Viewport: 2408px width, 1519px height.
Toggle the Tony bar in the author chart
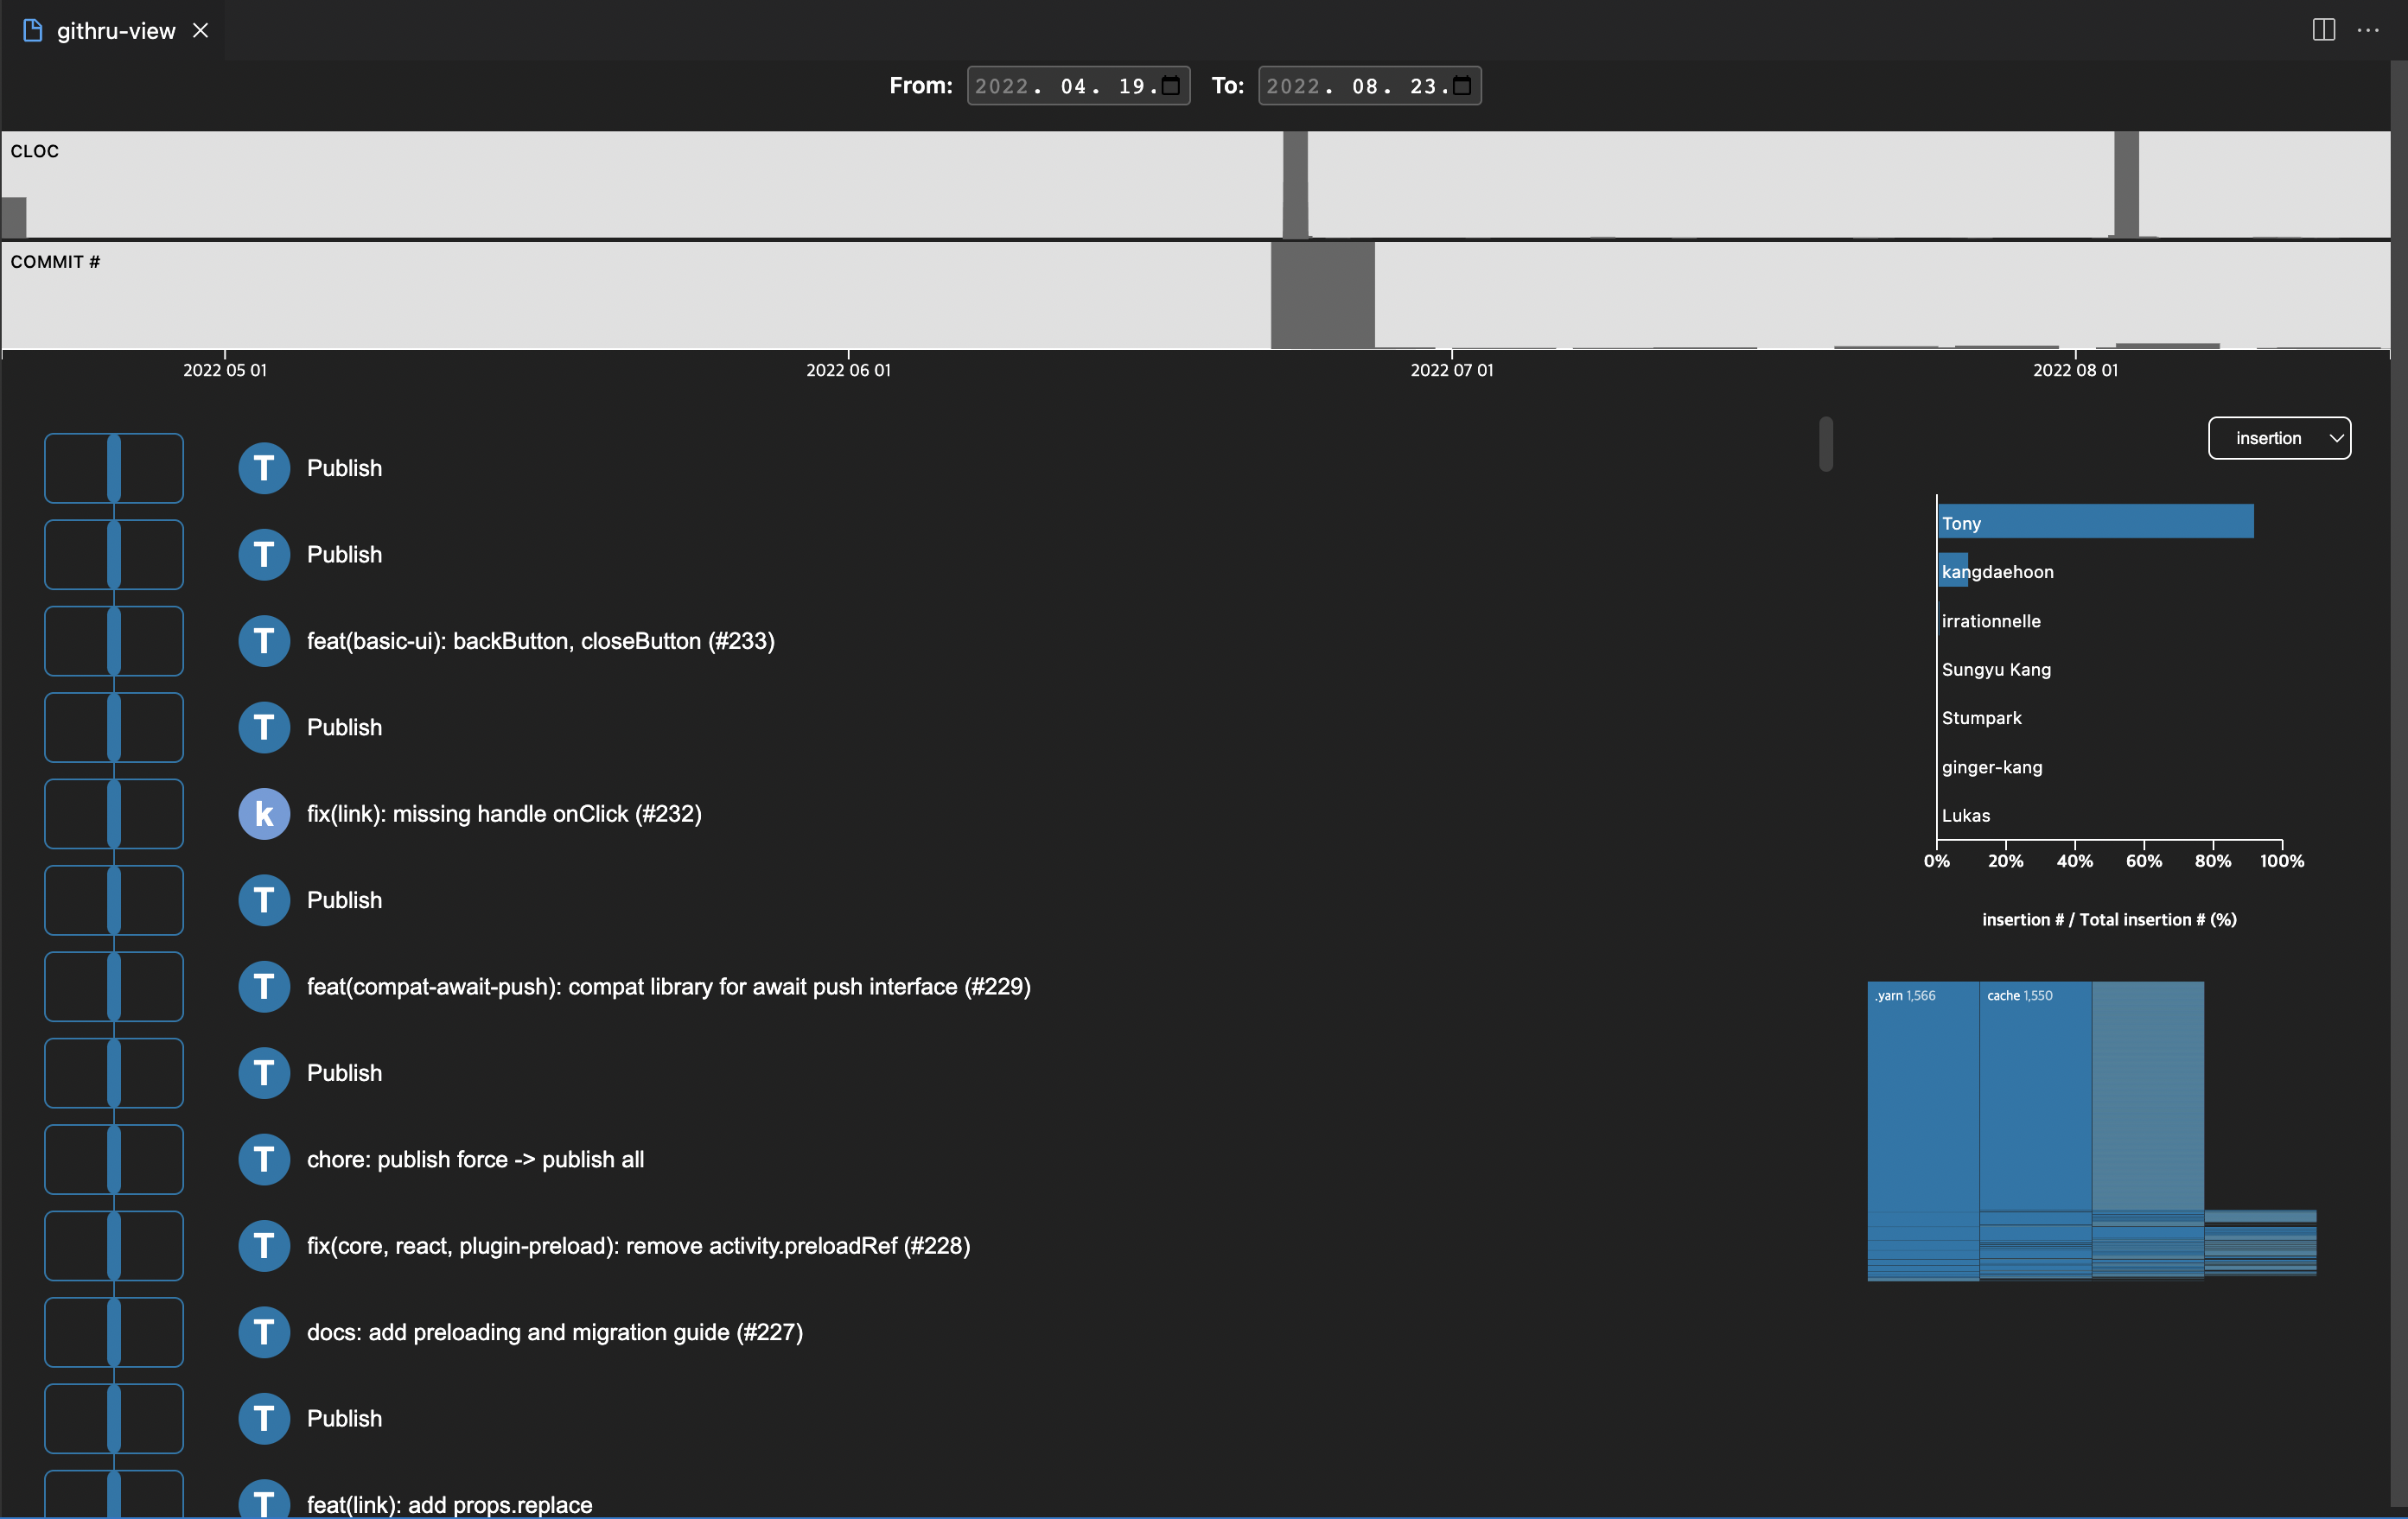click(2094, 522)
